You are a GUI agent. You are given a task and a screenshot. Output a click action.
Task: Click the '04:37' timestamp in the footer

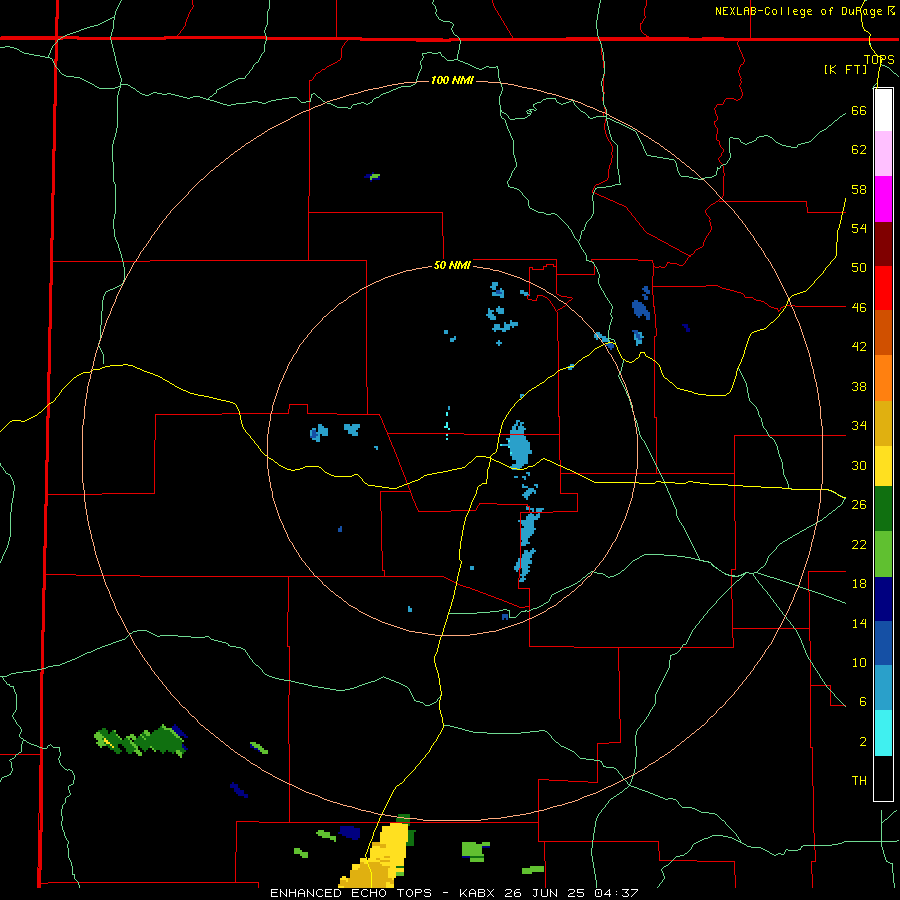[616, 893]
